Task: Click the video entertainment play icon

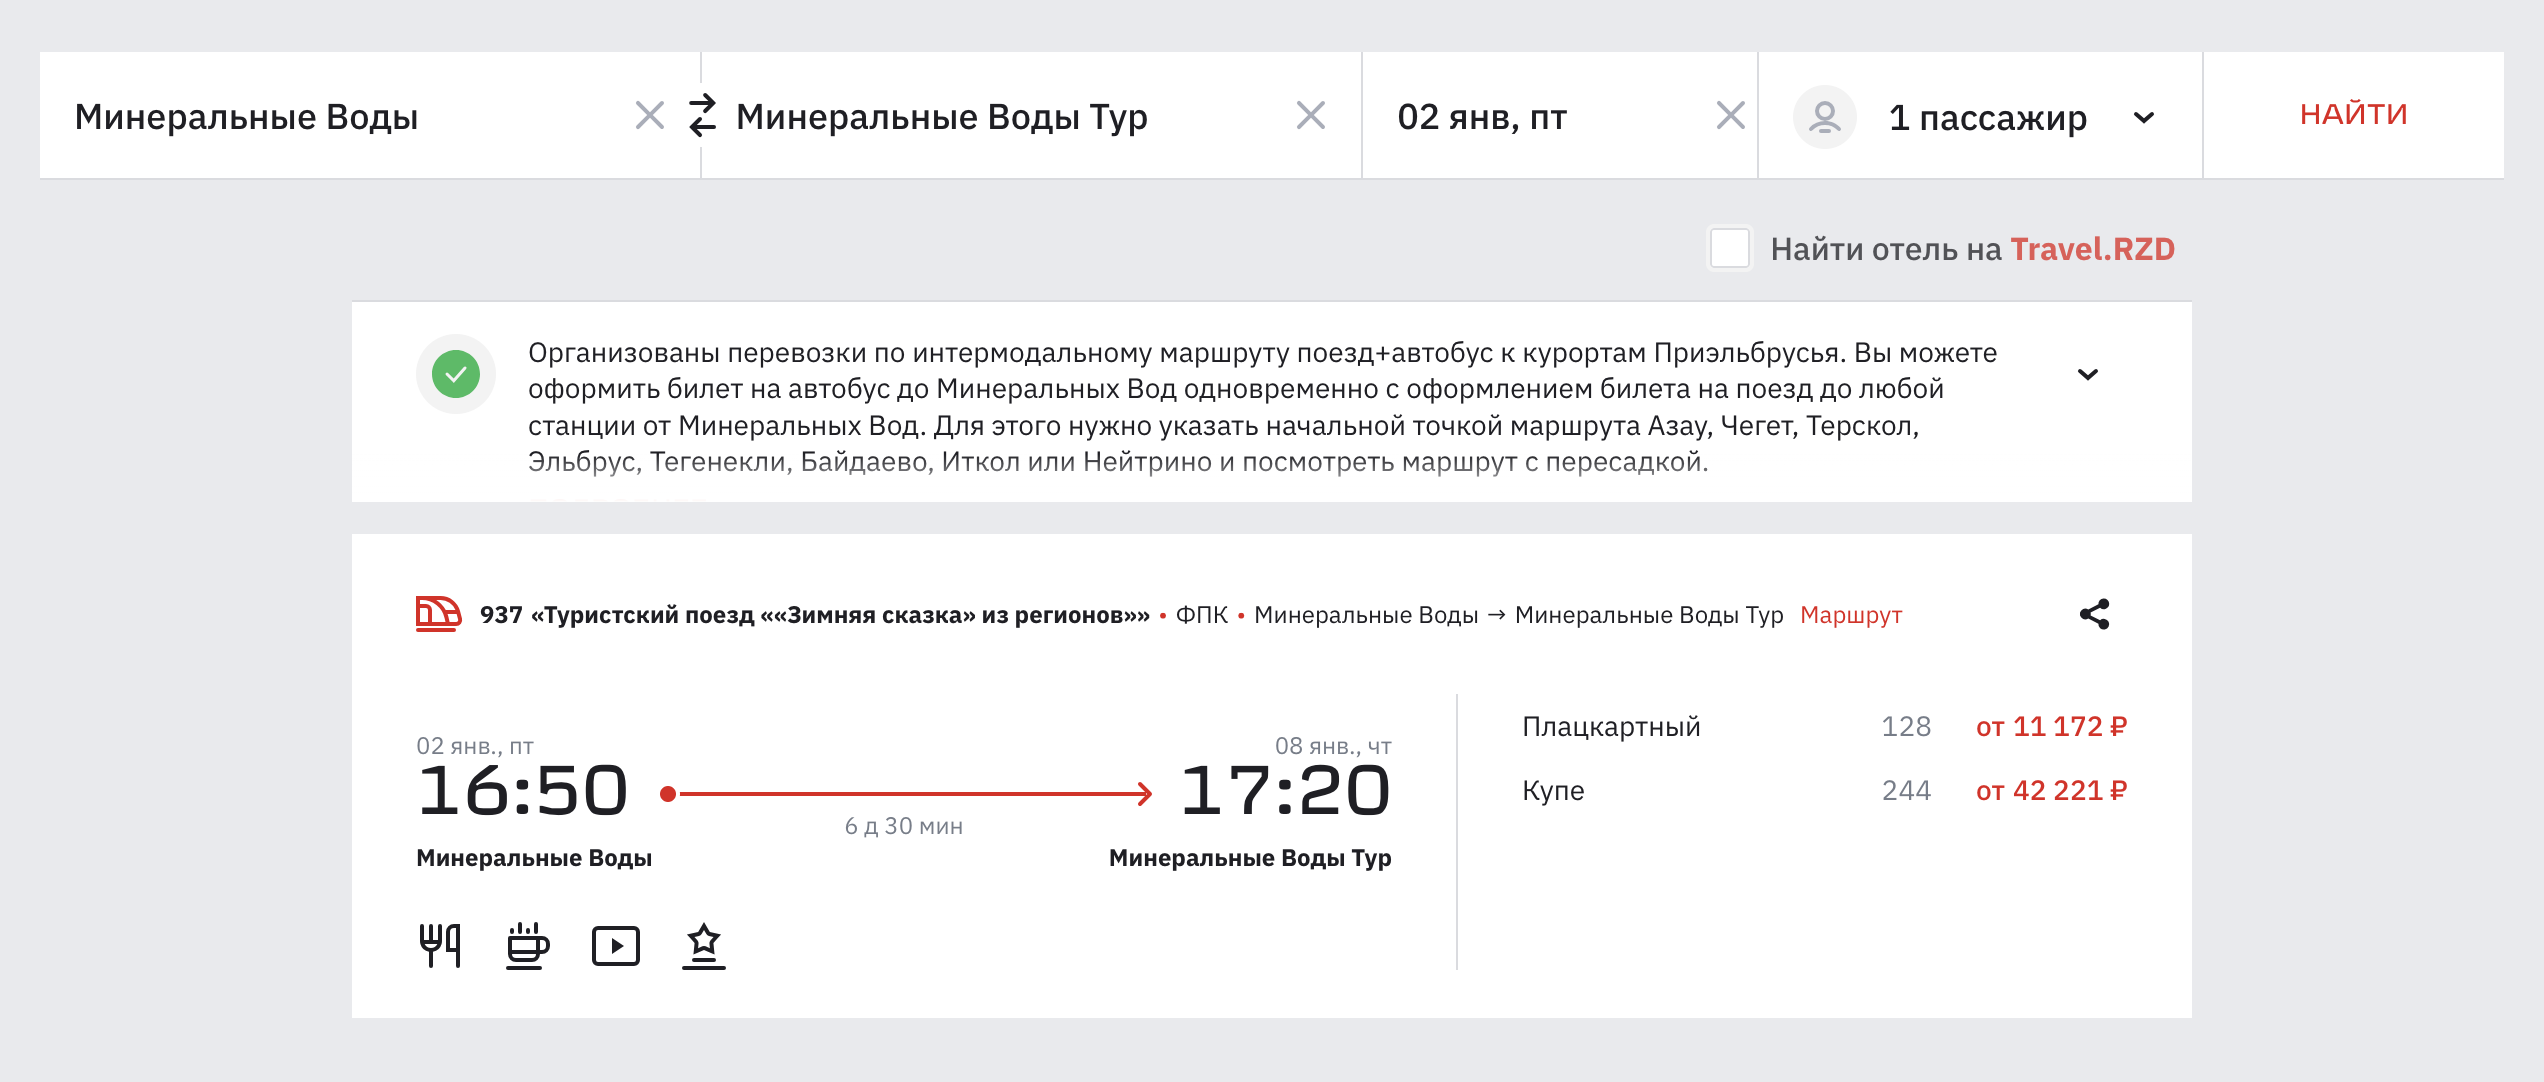Action: [x=616, y=945]
